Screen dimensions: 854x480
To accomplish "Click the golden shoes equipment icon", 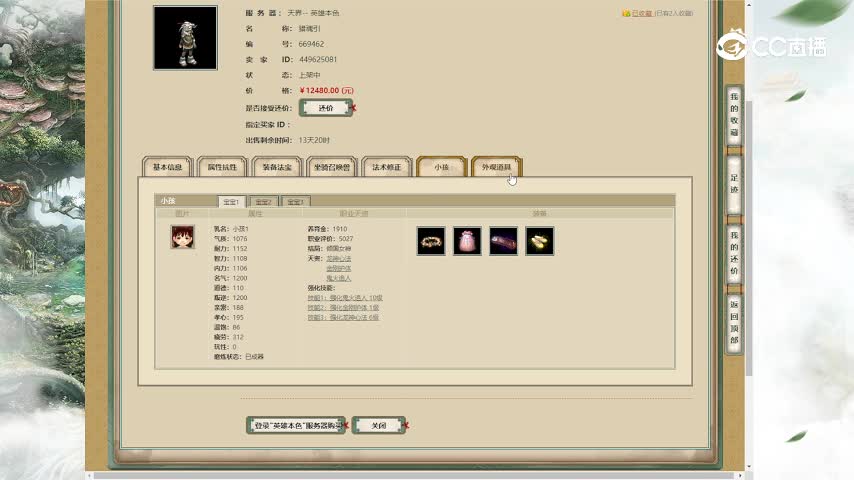I will (540, 241).
